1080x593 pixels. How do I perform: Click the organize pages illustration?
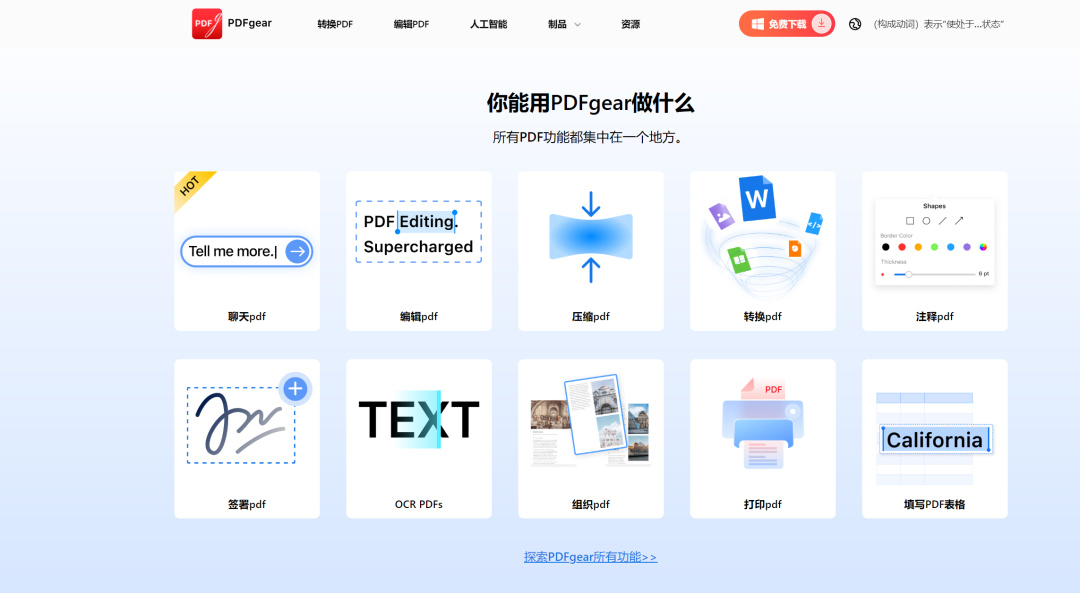(590, 420)
